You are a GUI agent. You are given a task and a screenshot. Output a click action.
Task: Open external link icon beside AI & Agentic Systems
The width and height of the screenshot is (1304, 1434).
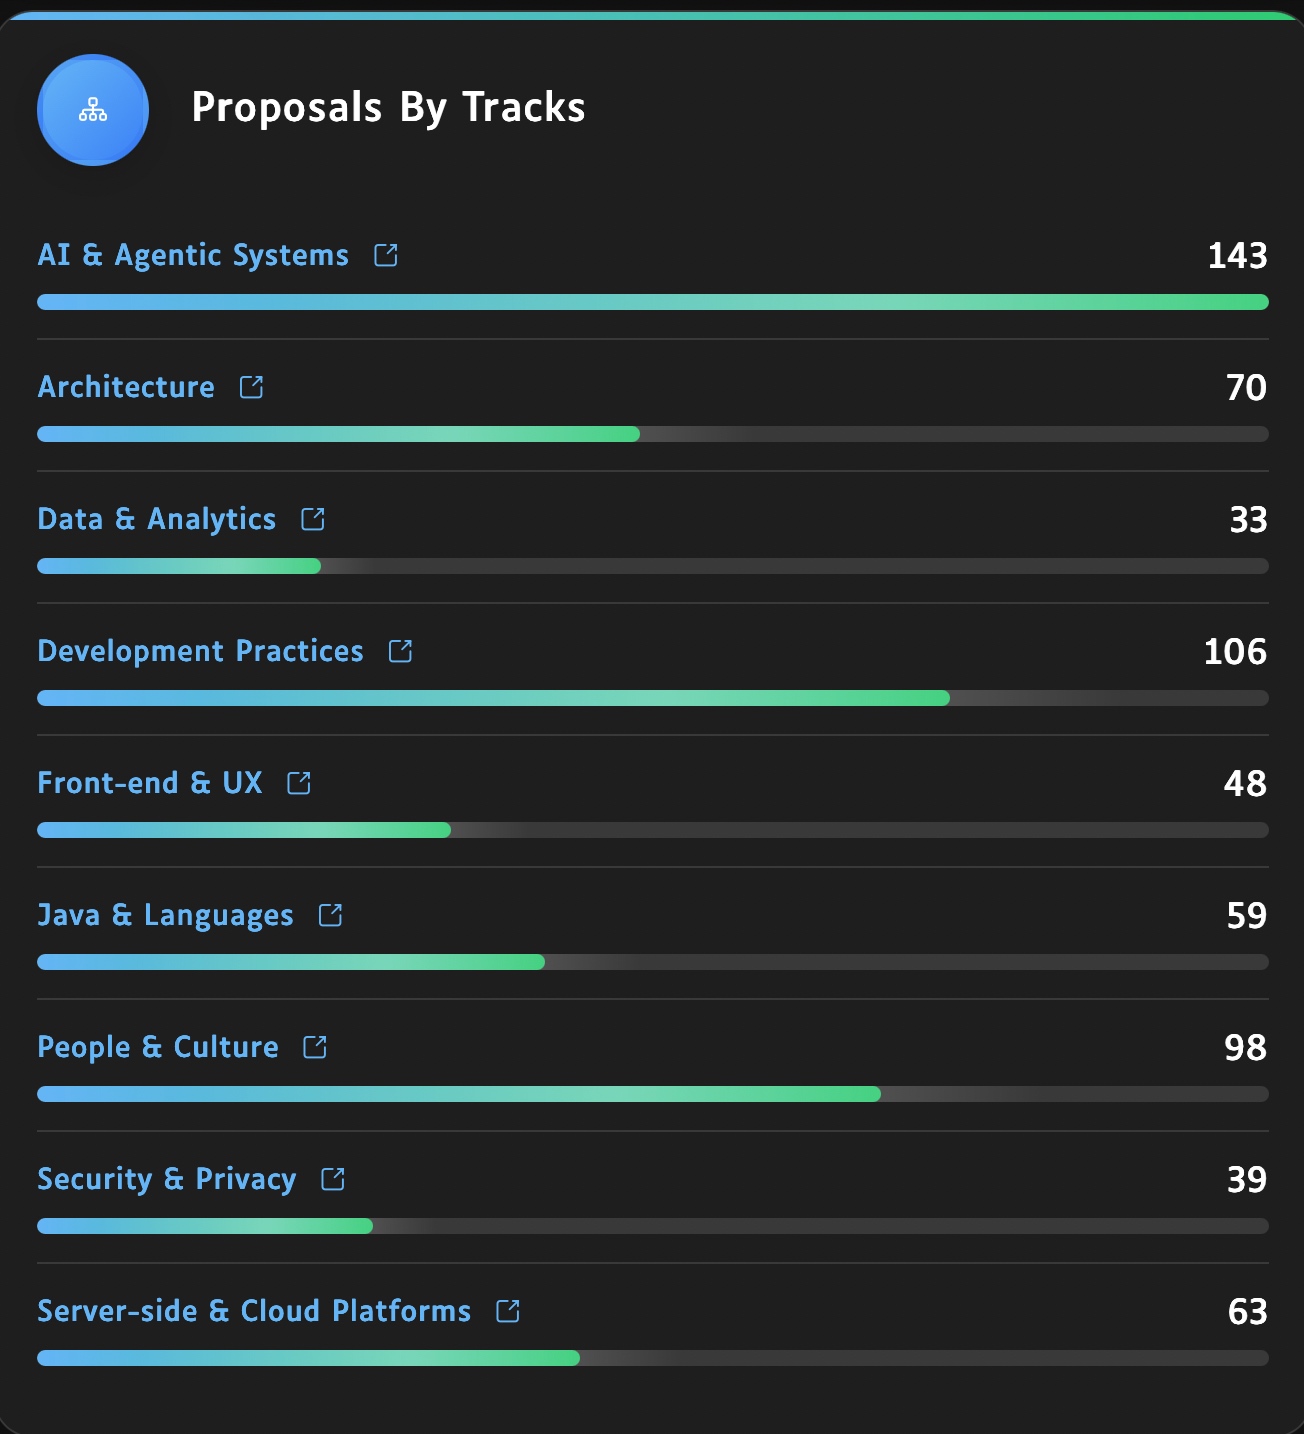(x=386, y=256)
